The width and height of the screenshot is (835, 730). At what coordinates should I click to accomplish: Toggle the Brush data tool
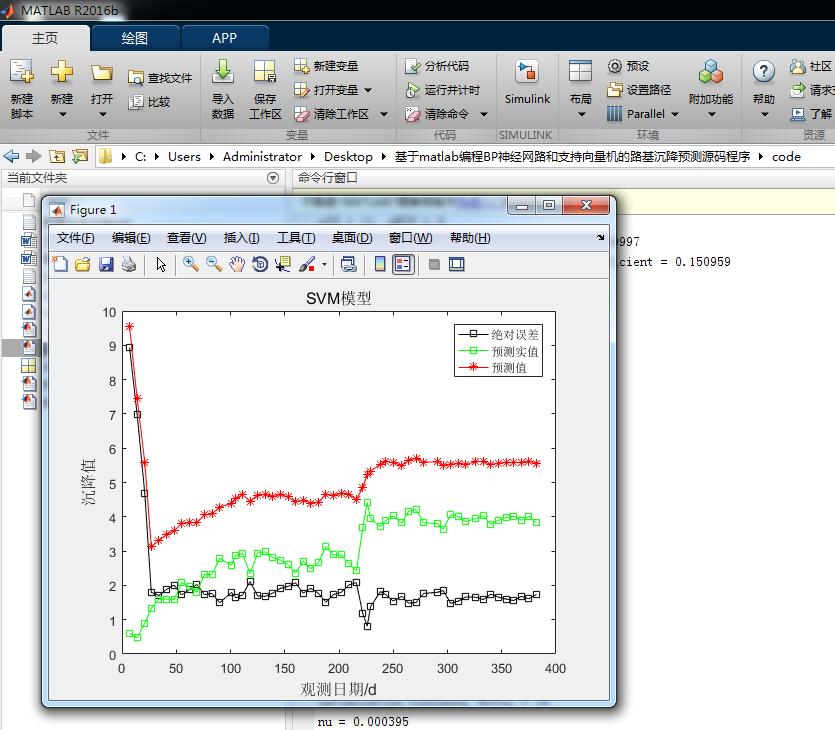(307, 264)
